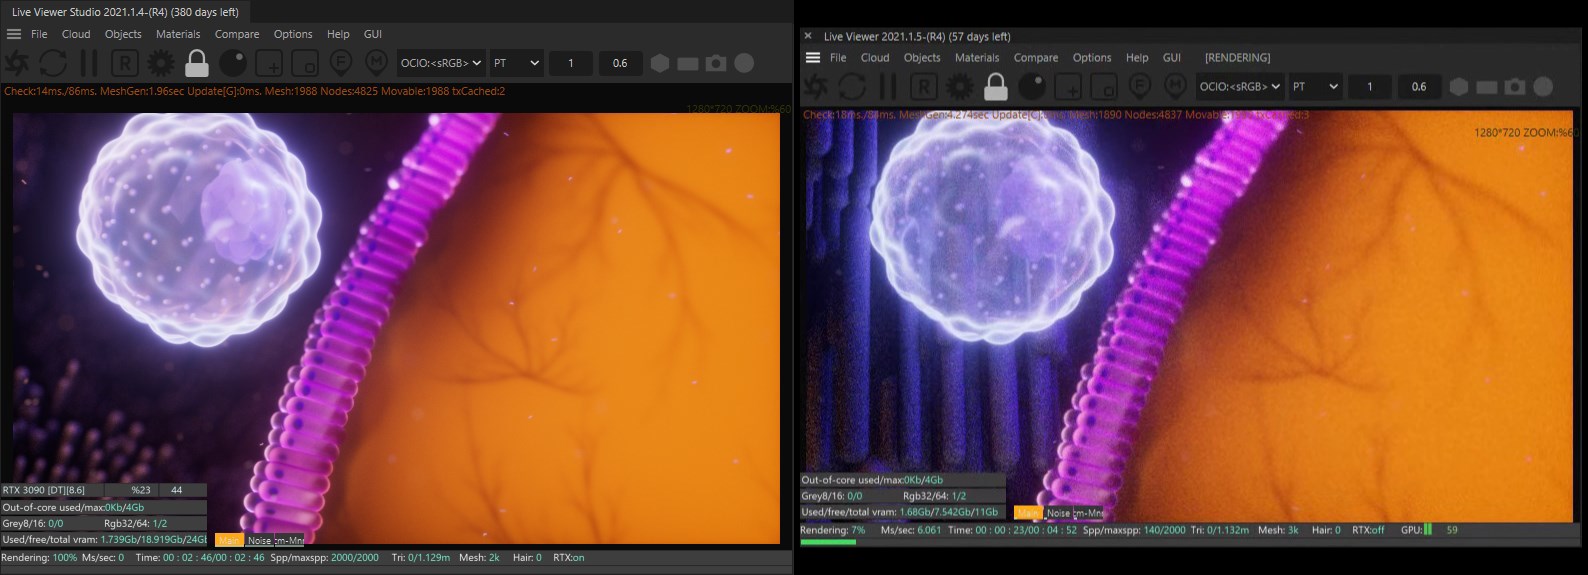Image resolution: width=1588 pixels, height=575 pixels.
Task: Open Objects menu in left Live Viewer Studio
Action: 123,34
